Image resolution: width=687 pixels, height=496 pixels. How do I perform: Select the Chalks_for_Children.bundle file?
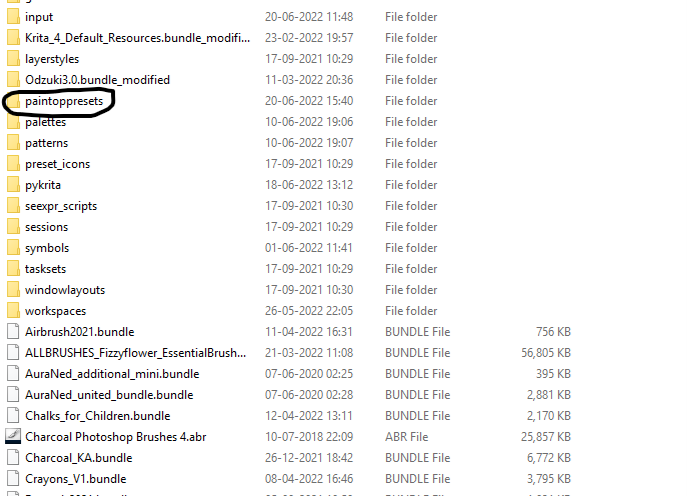(x=98, y=416)
